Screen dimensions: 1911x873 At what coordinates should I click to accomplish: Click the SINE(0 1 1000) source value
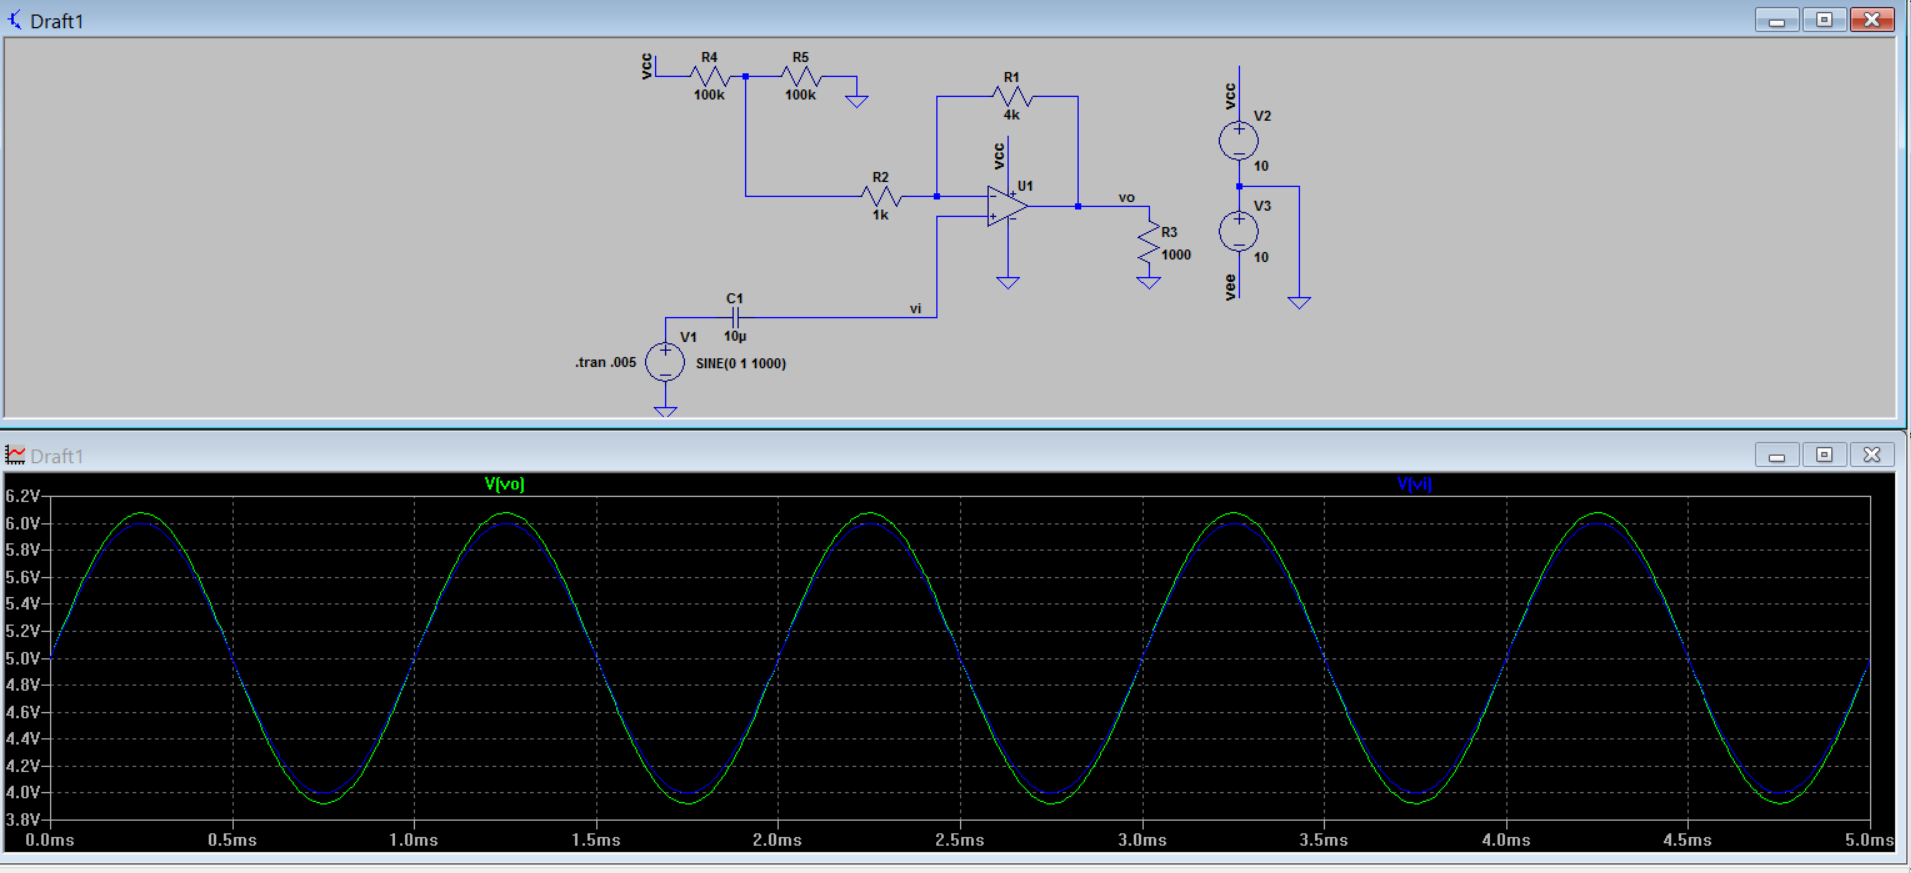[x=741, y=363]
